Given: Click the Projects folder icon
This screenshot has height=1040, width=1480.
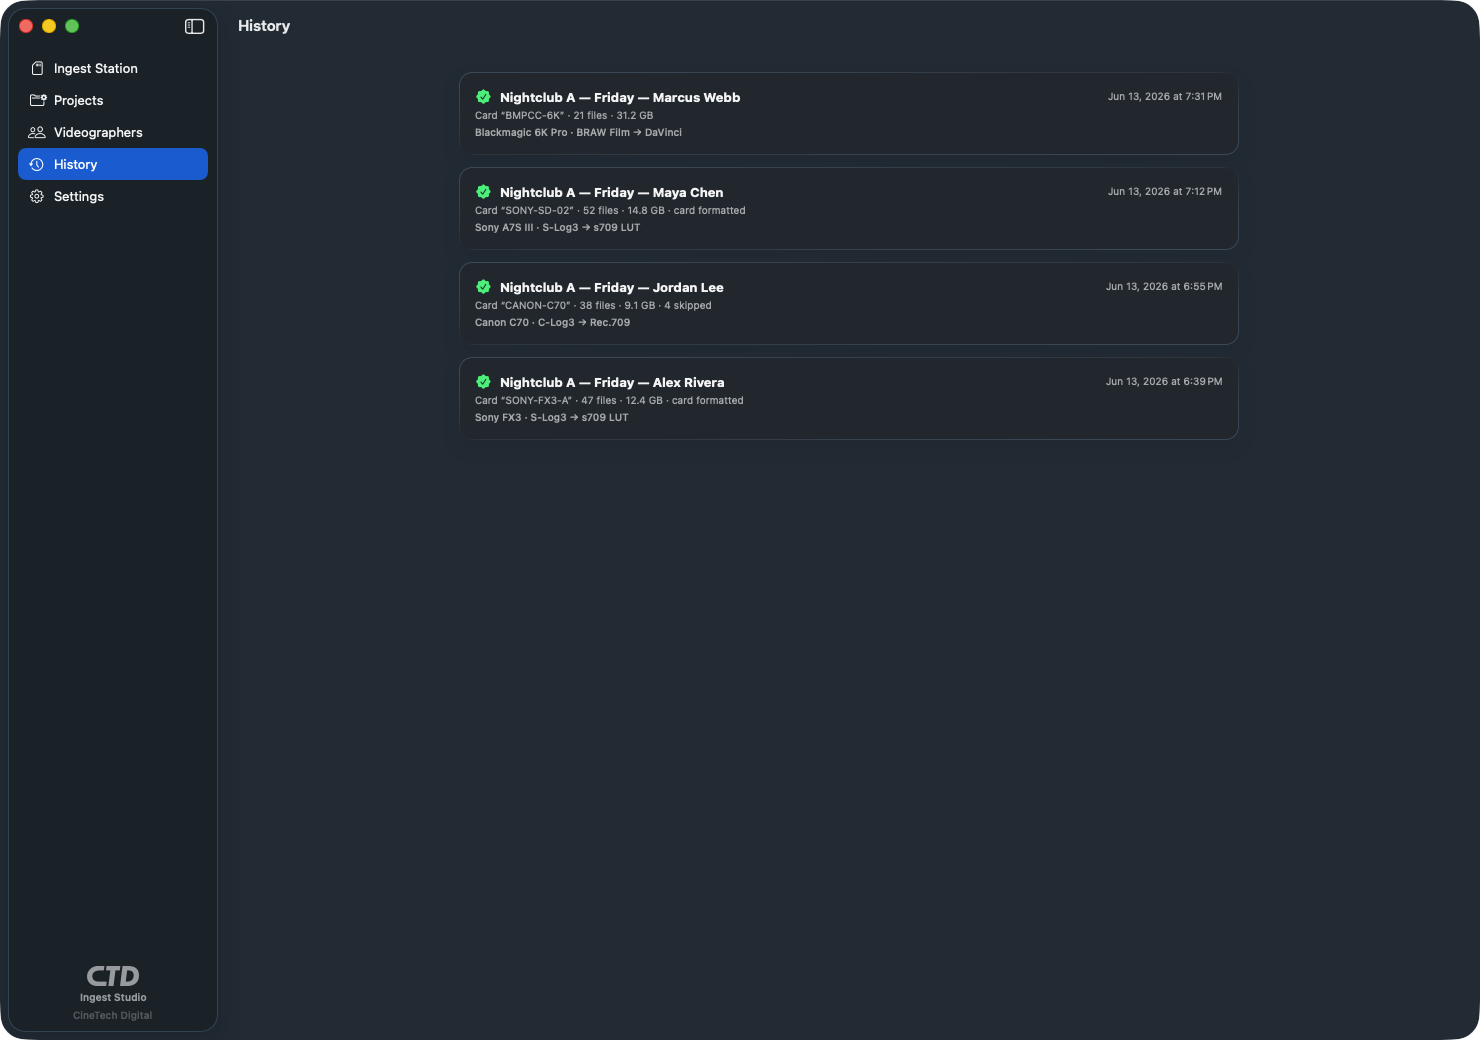Looking at the screenshot, I should point(38,100).
